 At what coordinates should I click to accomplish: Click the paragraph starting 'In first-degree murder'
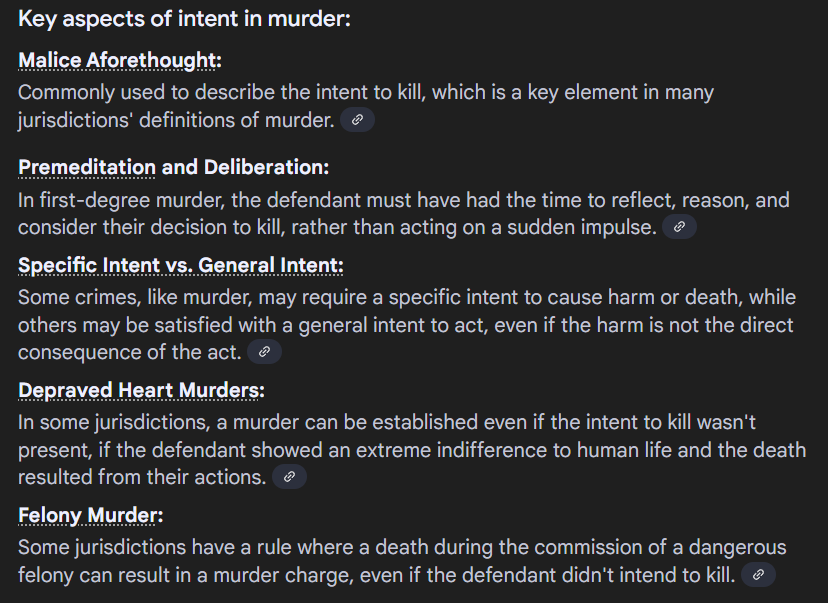click(403, 214)
